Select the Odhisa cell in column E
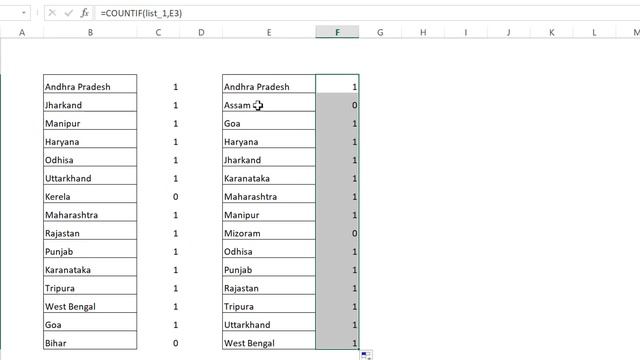The width and height of the screenshot is (640, 360). click(269, 249)
